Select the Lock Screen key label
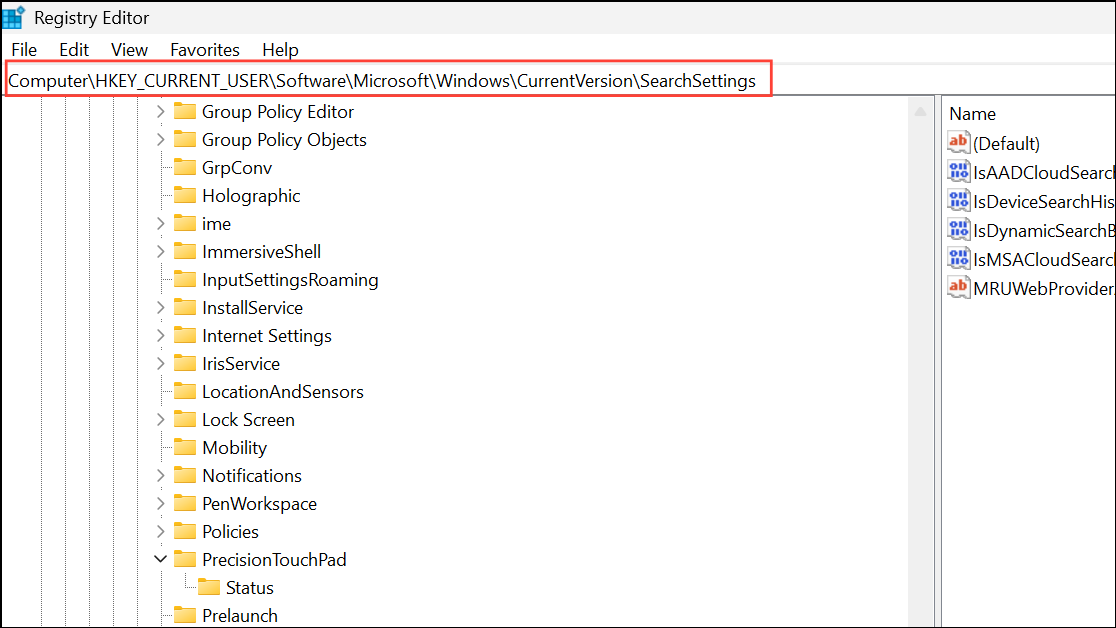This screenshot has height=628, width=1116. click(x=248, y=420)
